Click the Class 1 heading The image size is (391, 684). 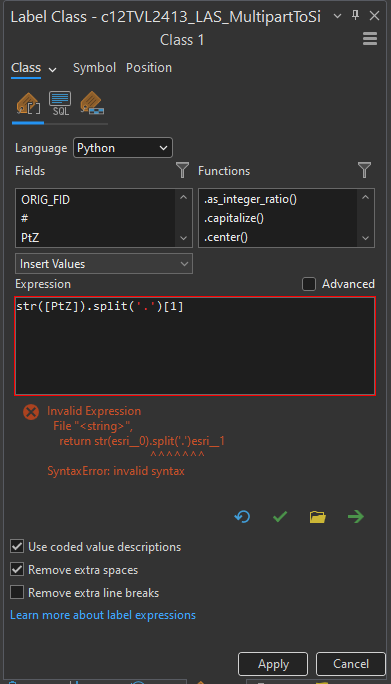(x=182, y=40)
